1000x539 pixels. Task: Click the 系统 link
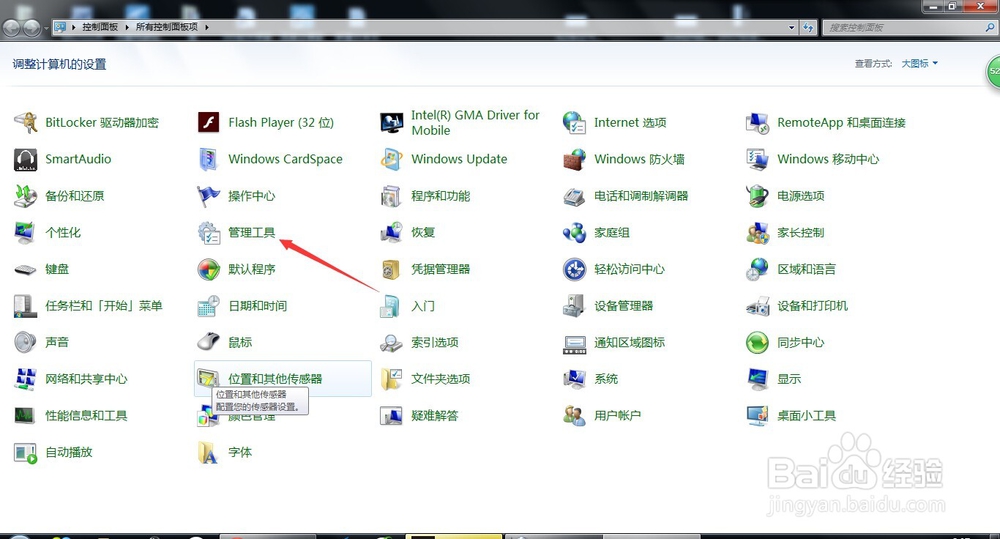(x=606, y=379)
